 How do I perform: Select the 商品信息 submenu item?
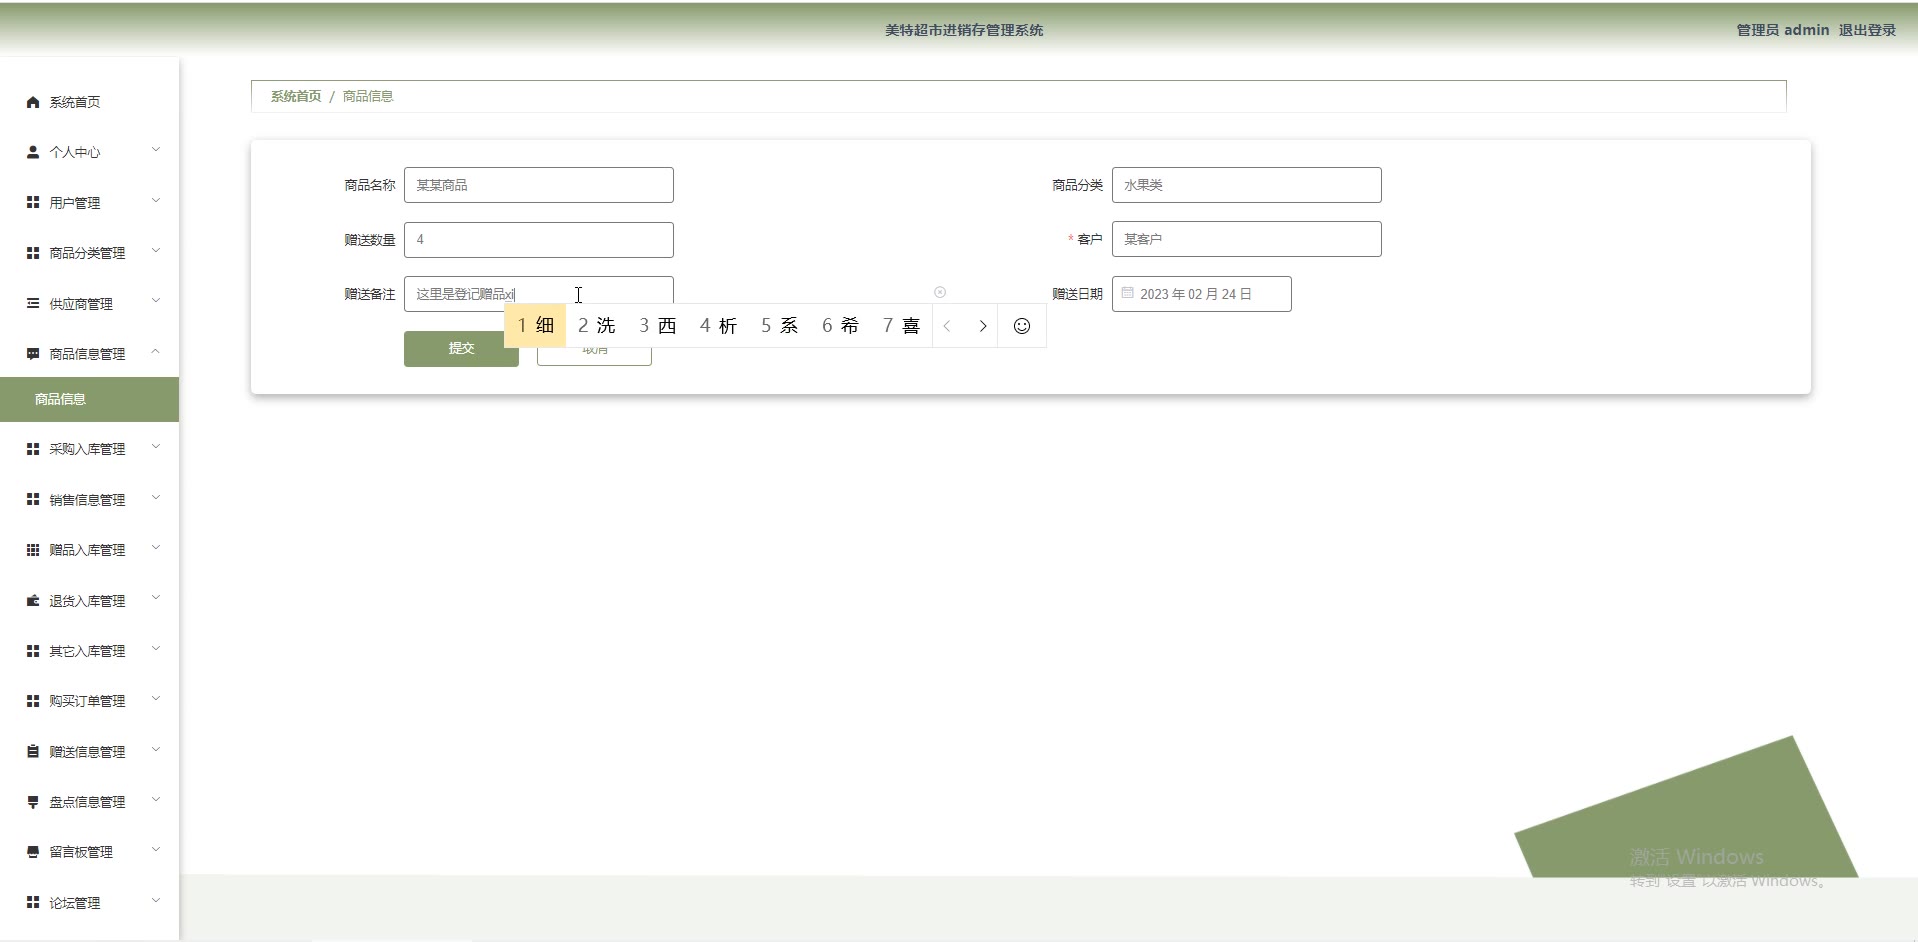[89, 399]
